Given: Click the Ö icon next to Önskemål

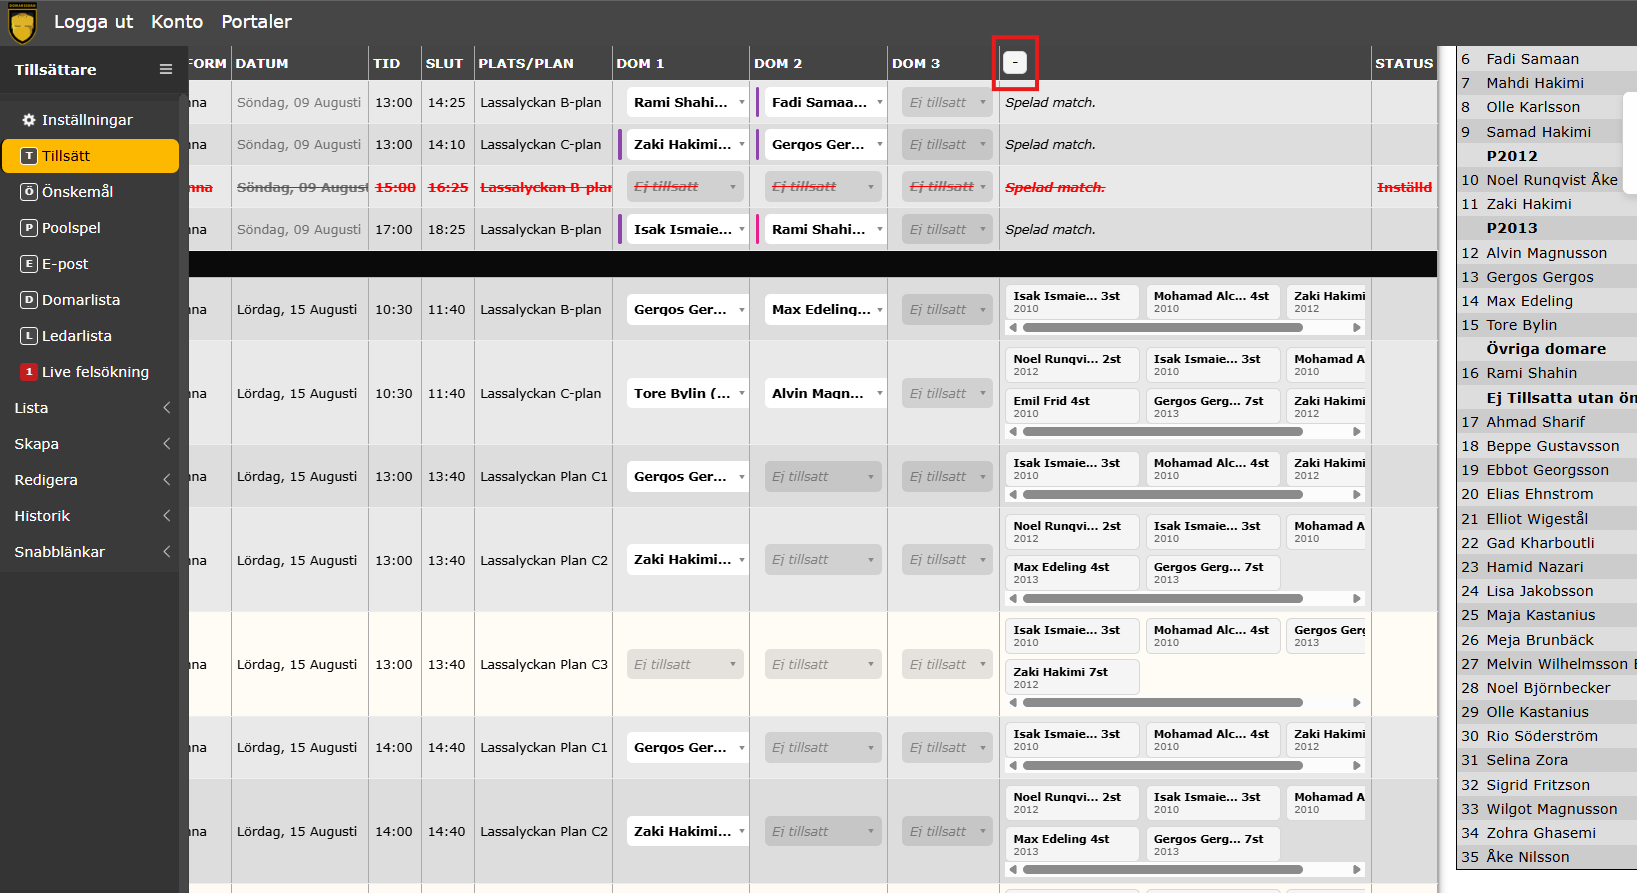Looking at the screenshot, I should (x=29, y=192).
